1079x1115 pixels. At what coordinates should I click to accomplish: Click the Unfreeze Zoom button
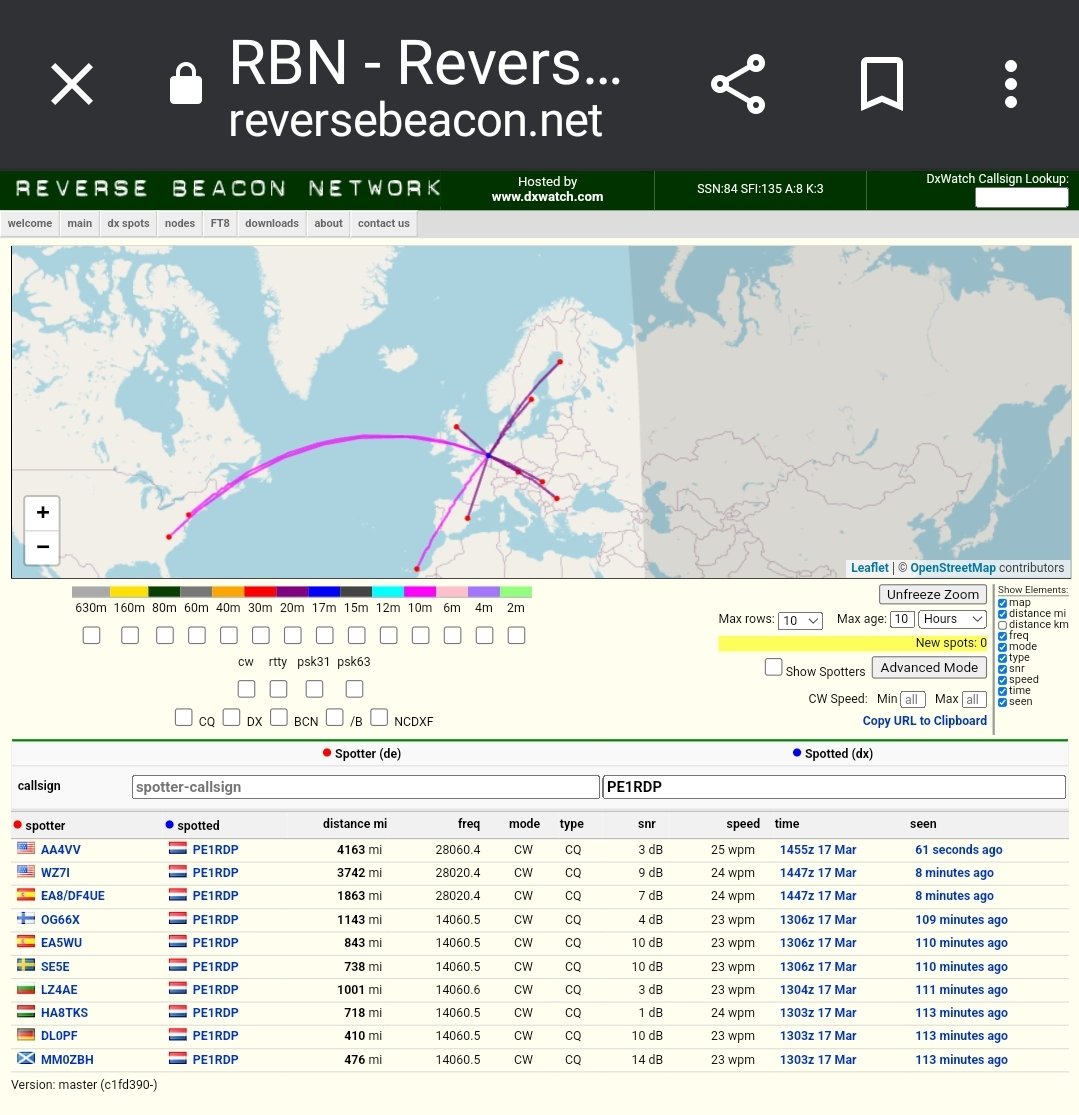click(932, 594)
